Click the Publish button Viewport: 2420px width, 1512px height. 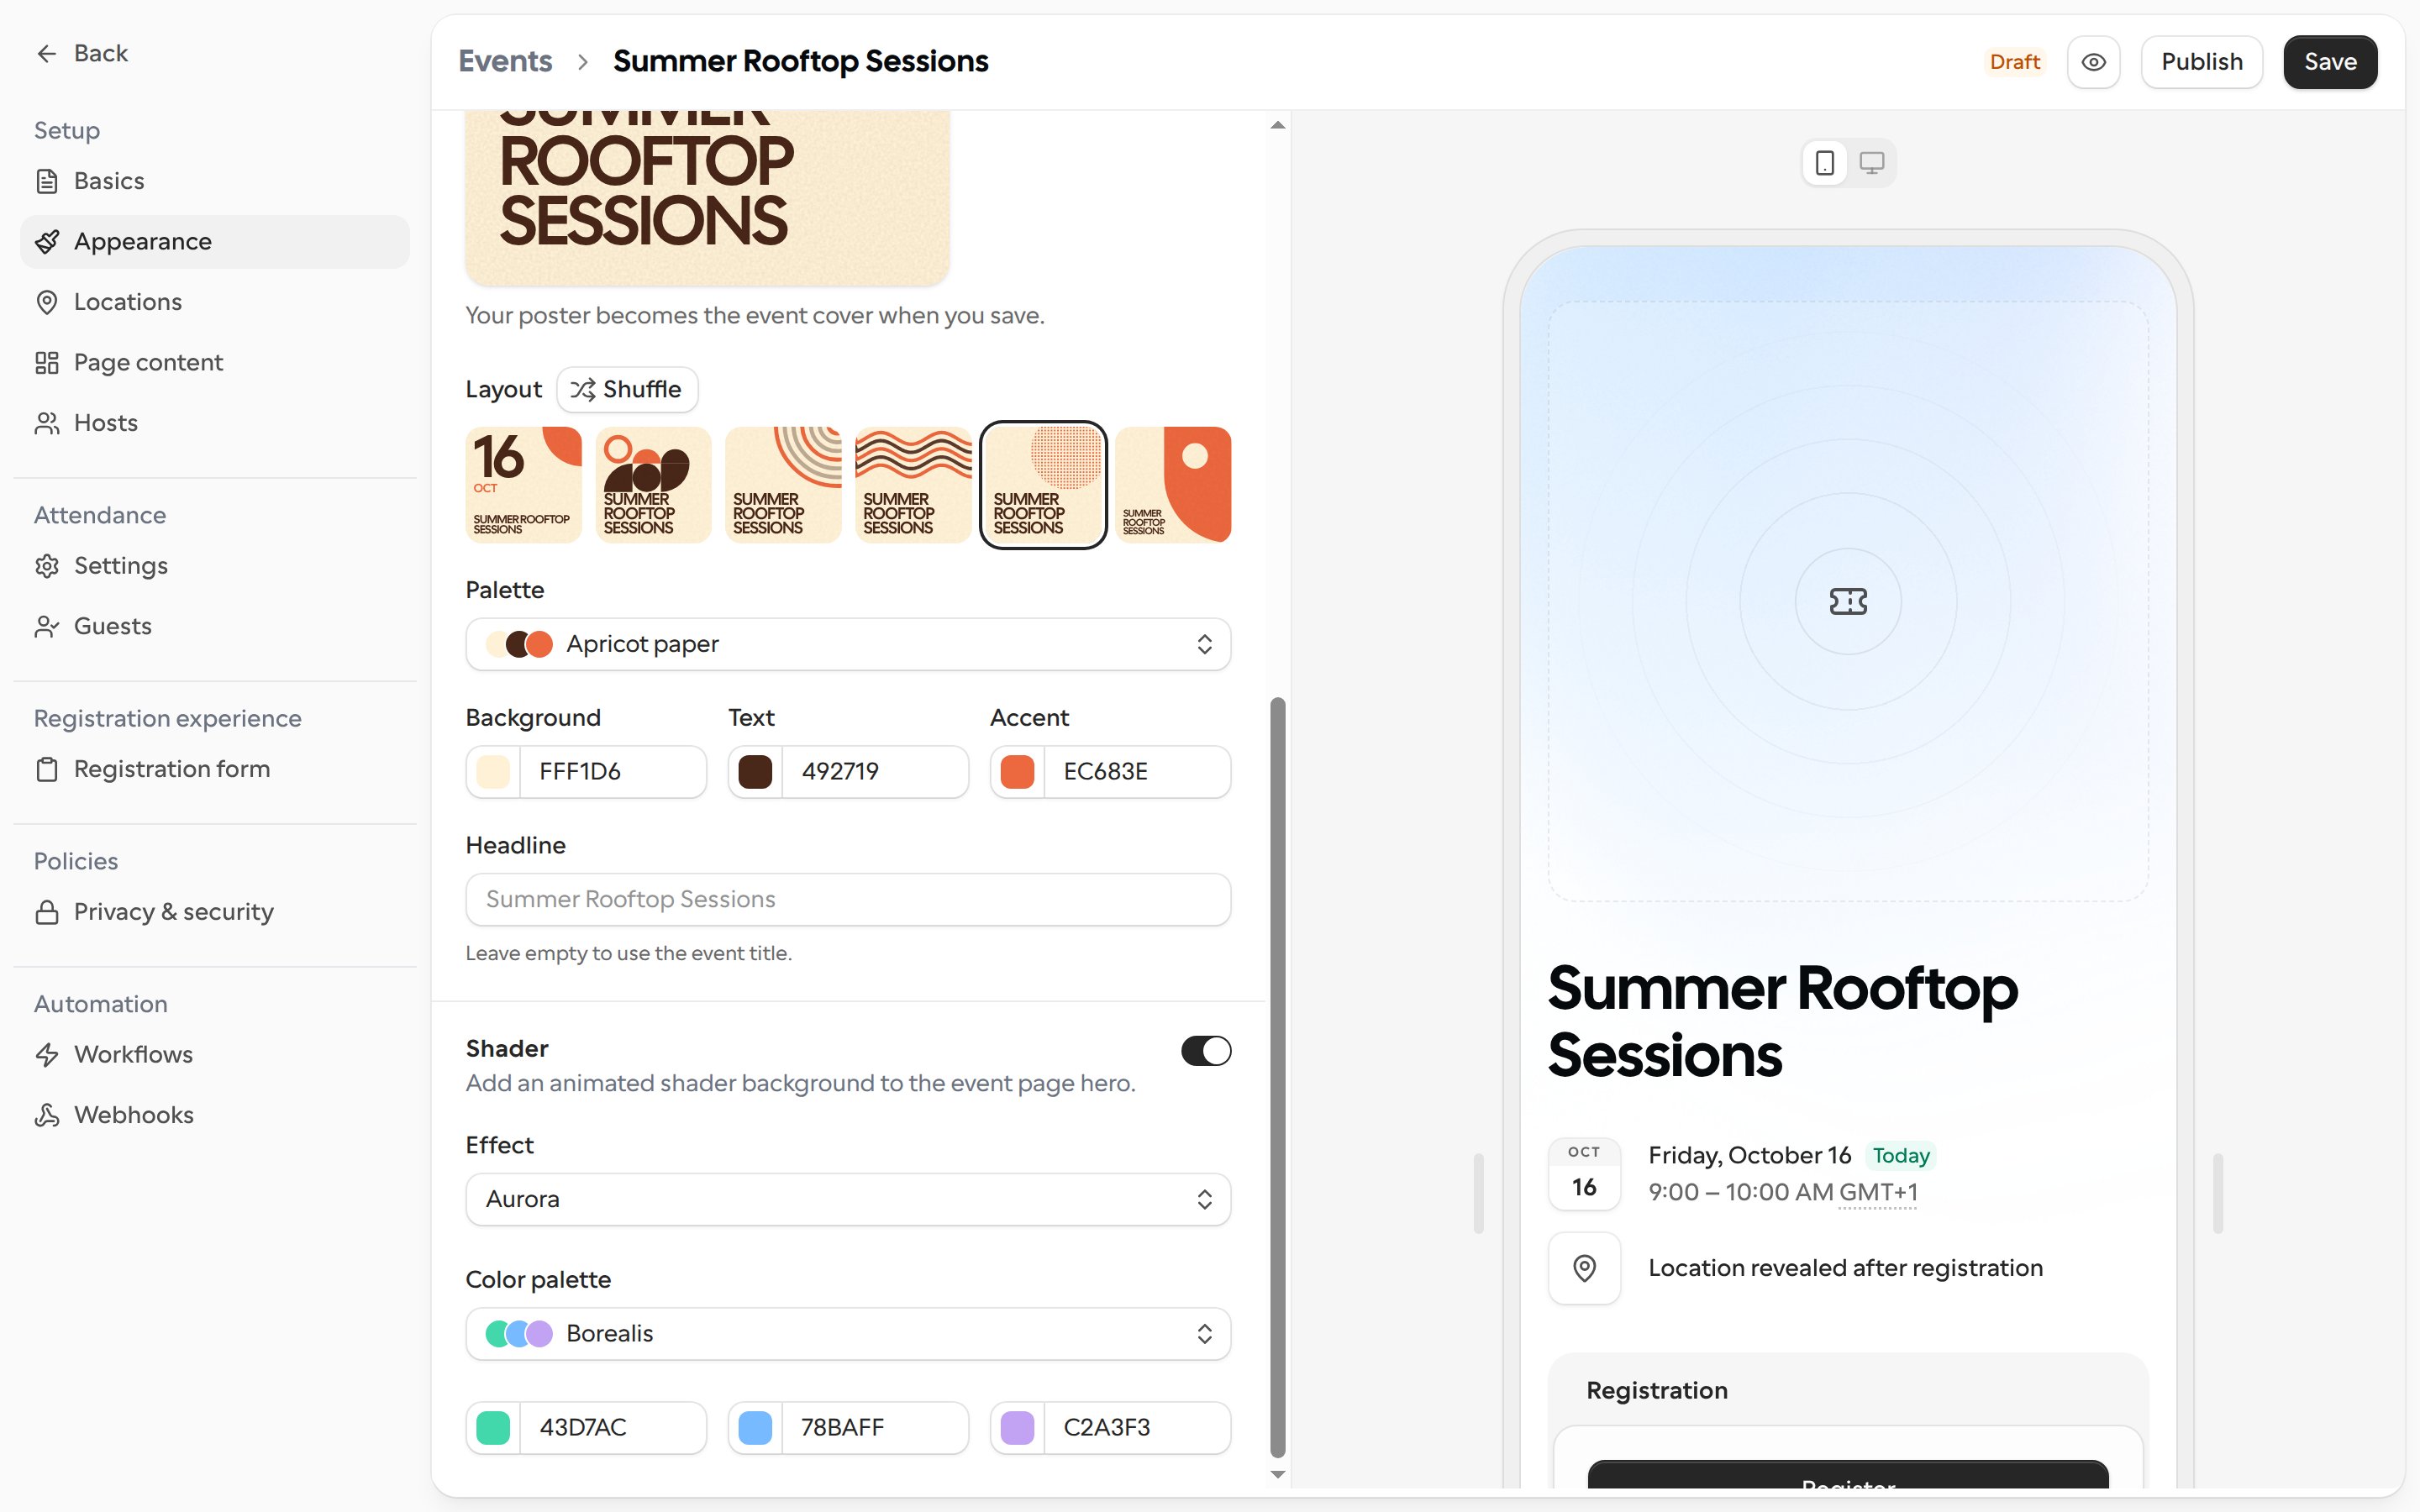pyautogui.click(x=2201, y=62)
